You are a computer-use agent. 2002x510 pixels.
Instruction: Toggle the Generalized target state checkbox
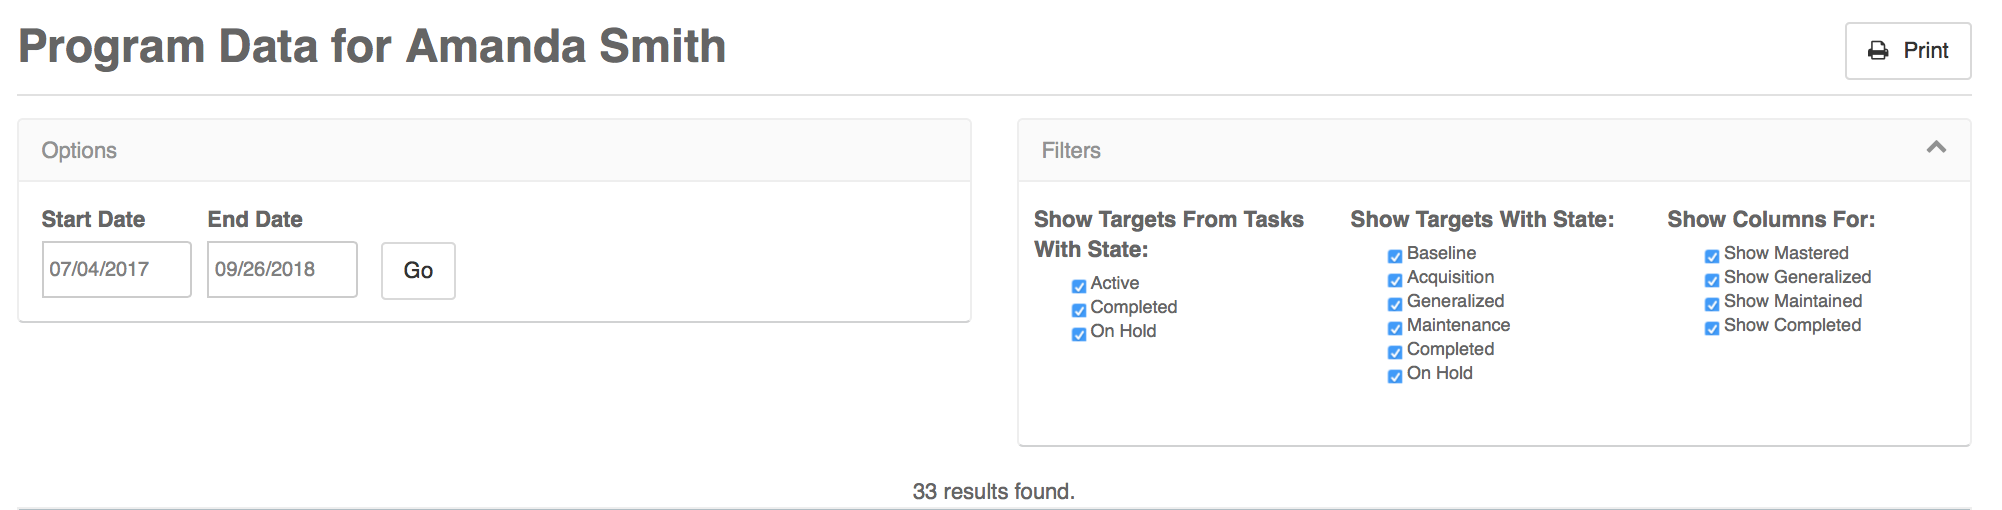point(1395,304)
